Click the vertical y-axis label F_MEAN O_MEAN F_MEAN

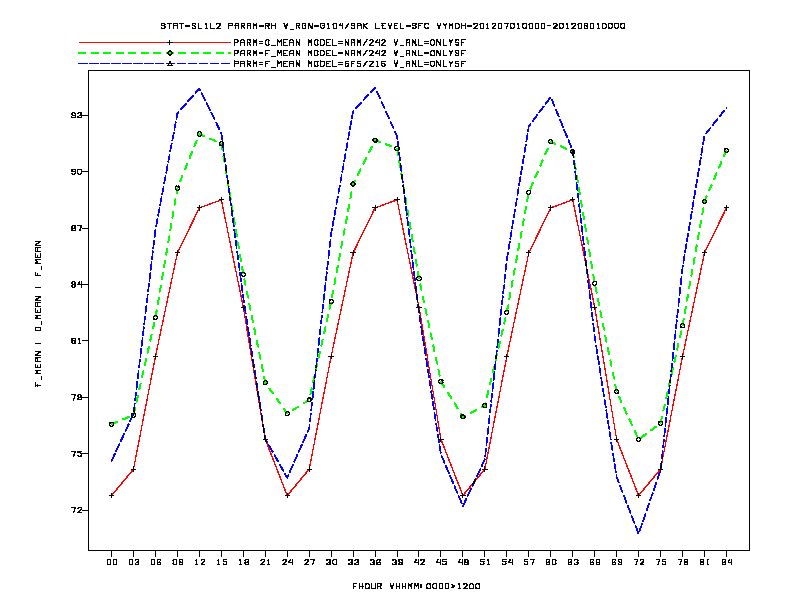[38, 314]
